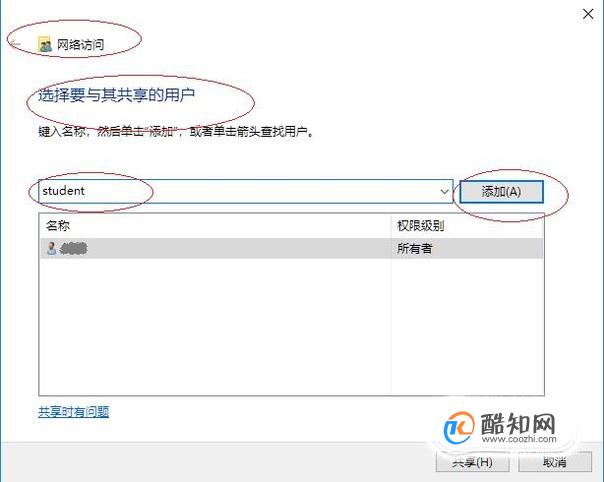Click the back arrow in dialog header

point(15,44)
